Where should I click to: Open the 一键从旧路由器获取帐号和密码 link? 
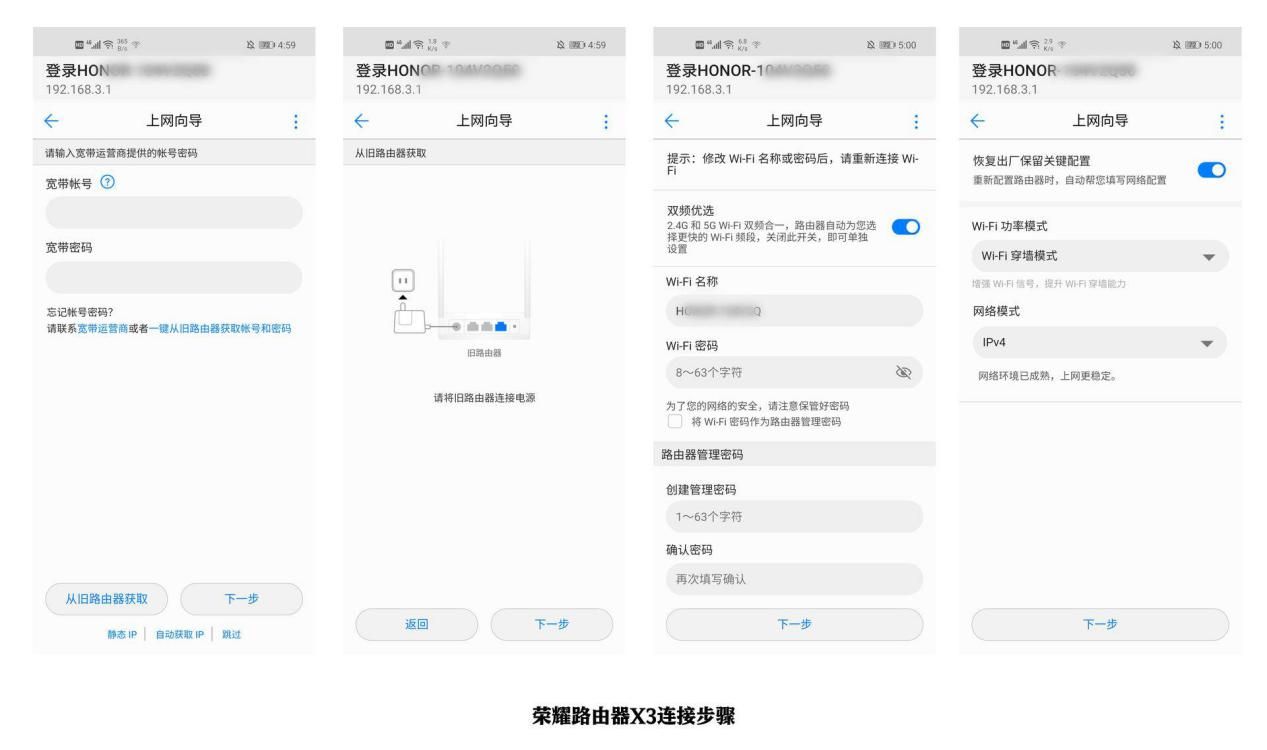tap(220, 328)
